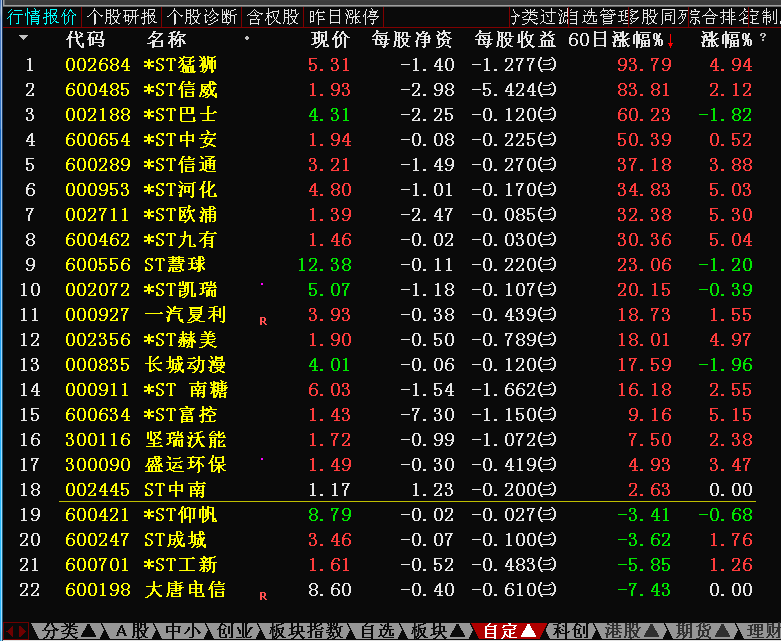
Task: Select the stock name *ST凯瑞
Action: tap(180, 290)
